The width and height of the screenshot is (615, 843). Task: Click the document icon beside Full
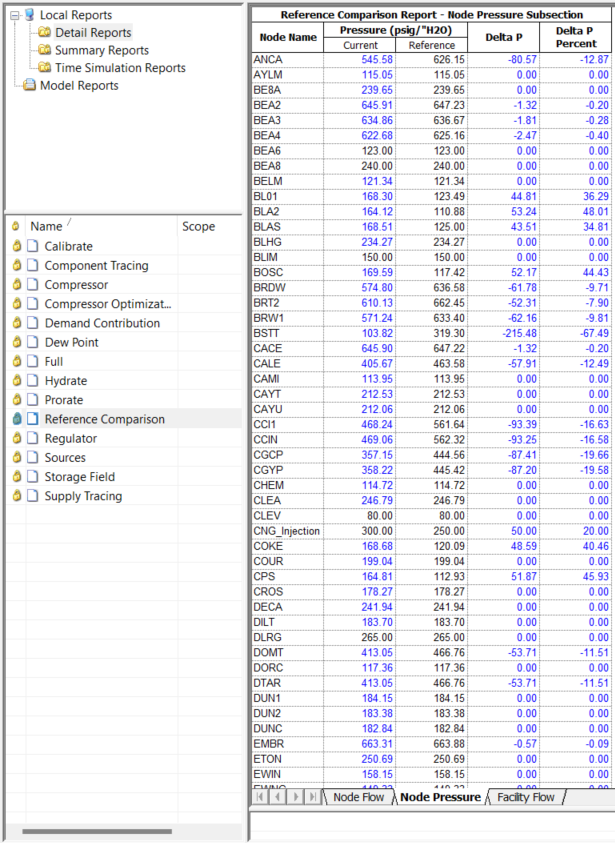pyautogui.click(x=33, y=361)
